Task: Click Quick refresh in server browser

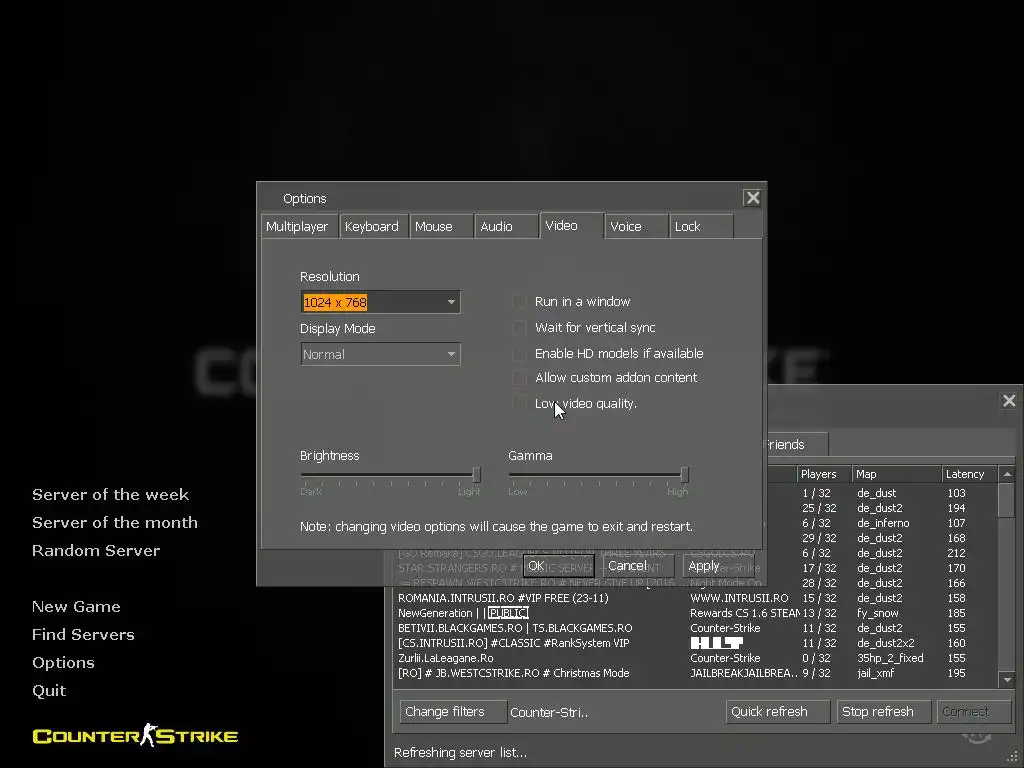Action: 778,712
